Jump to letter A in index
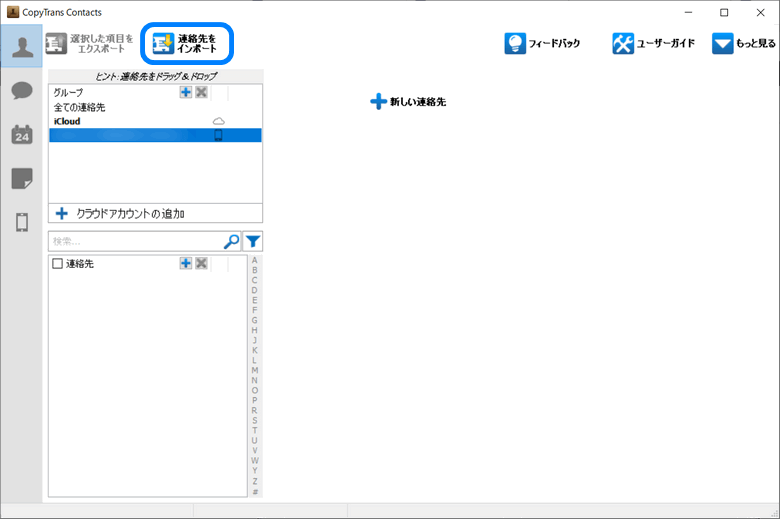 point(255,260)
